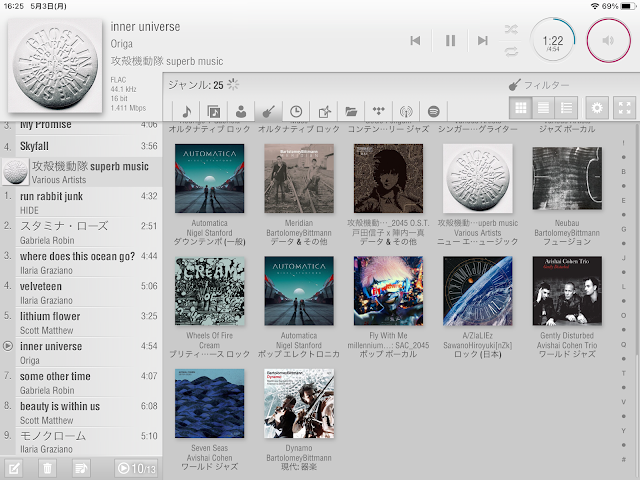This screenshot has width=640, height=480.
Task: Pause the current playback
Action: tap(450, 40)
